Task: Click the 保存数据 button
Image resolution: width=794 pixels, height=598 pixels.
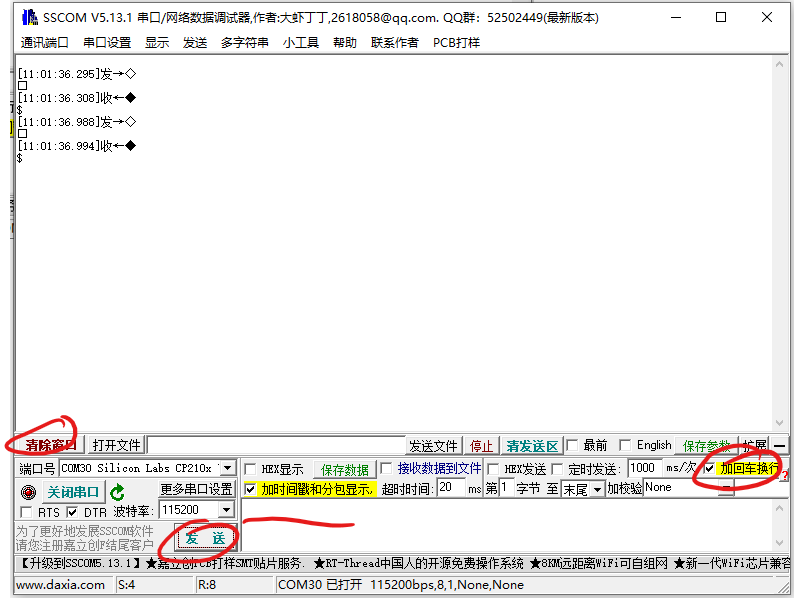Action: (x=345, y=470)
